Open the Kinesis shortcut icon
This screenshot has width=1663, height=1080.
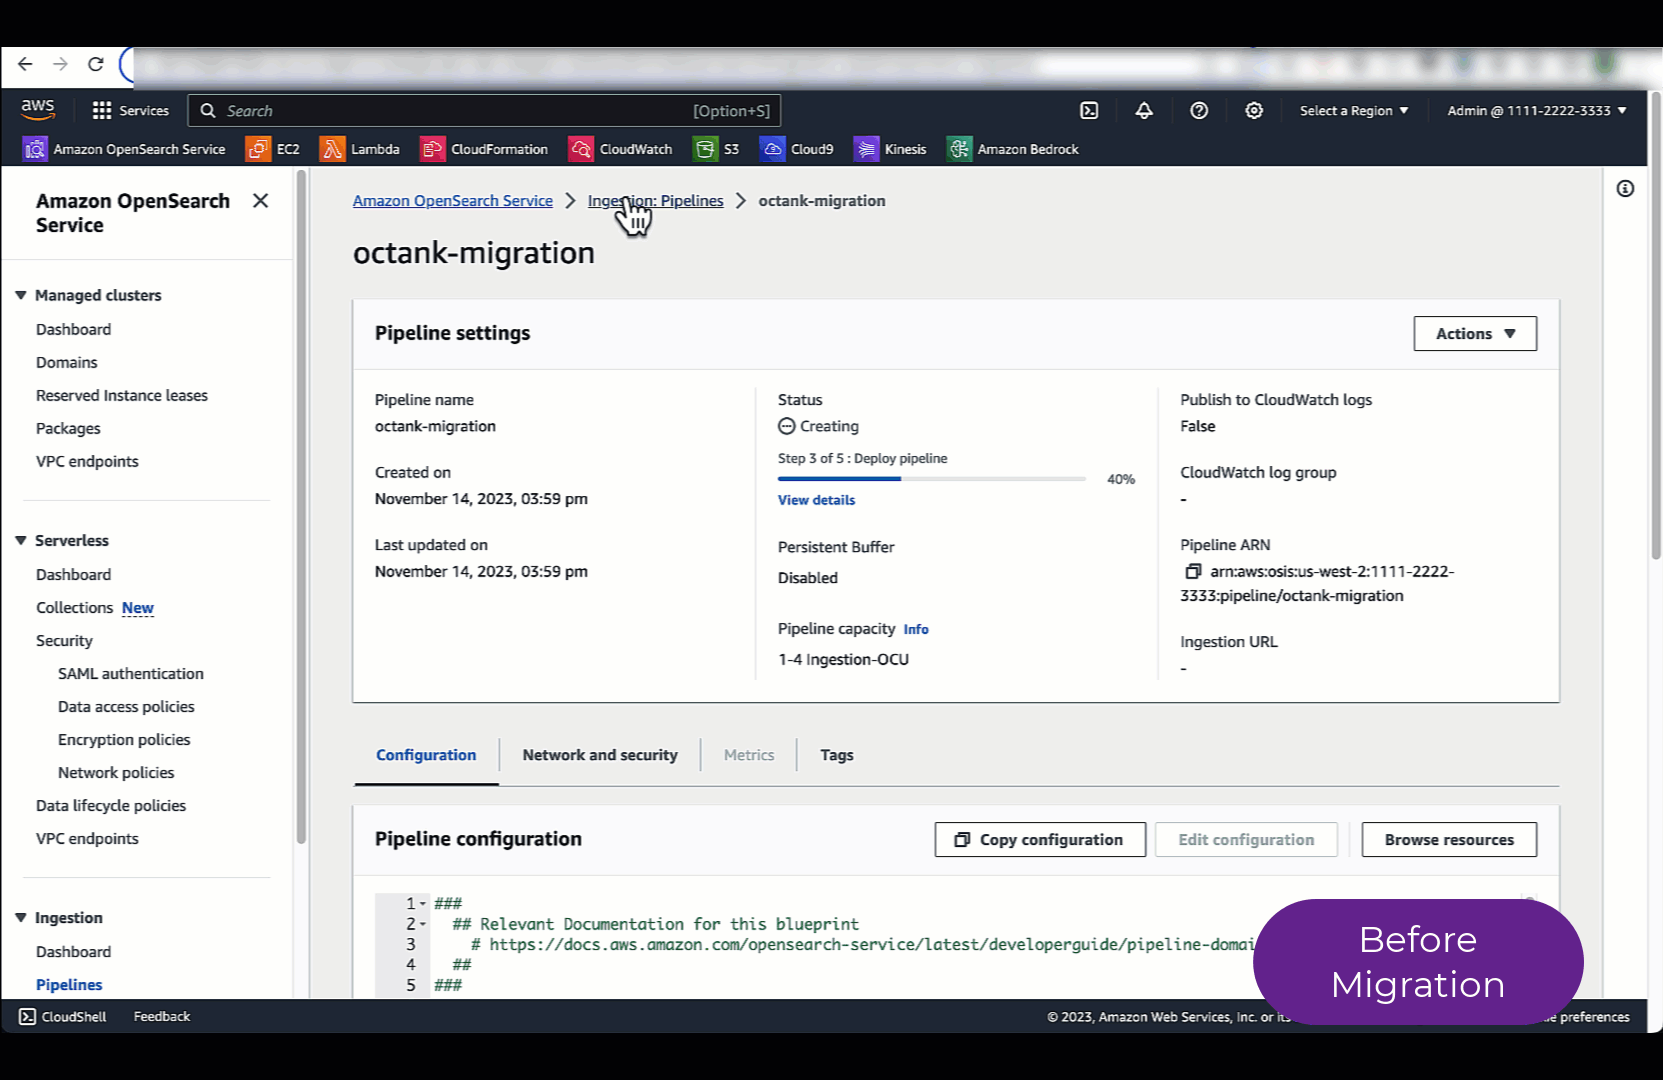866,149
